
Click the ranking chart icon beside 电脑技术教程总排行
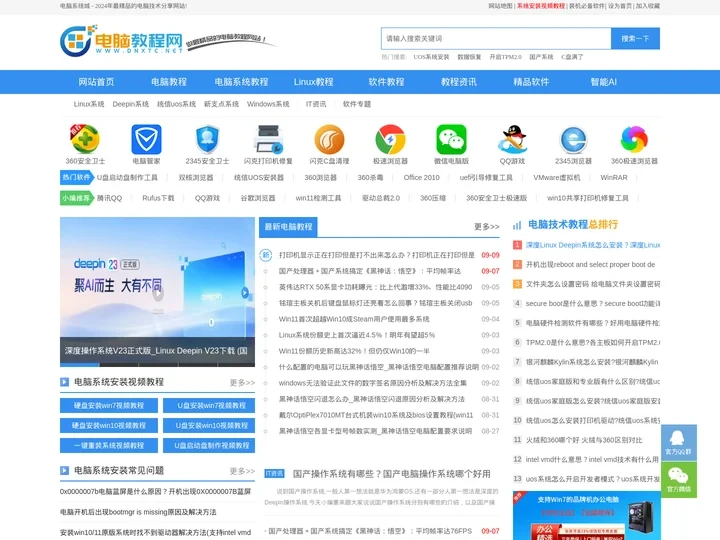(517, 225)
